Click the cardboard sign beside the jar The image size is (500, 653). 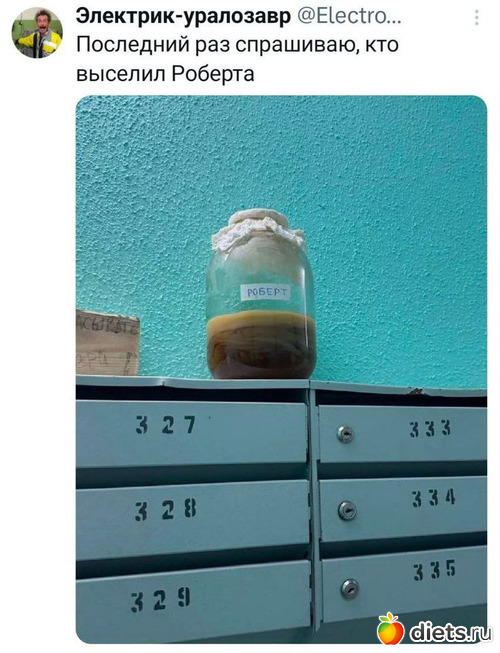click(107, 343)
